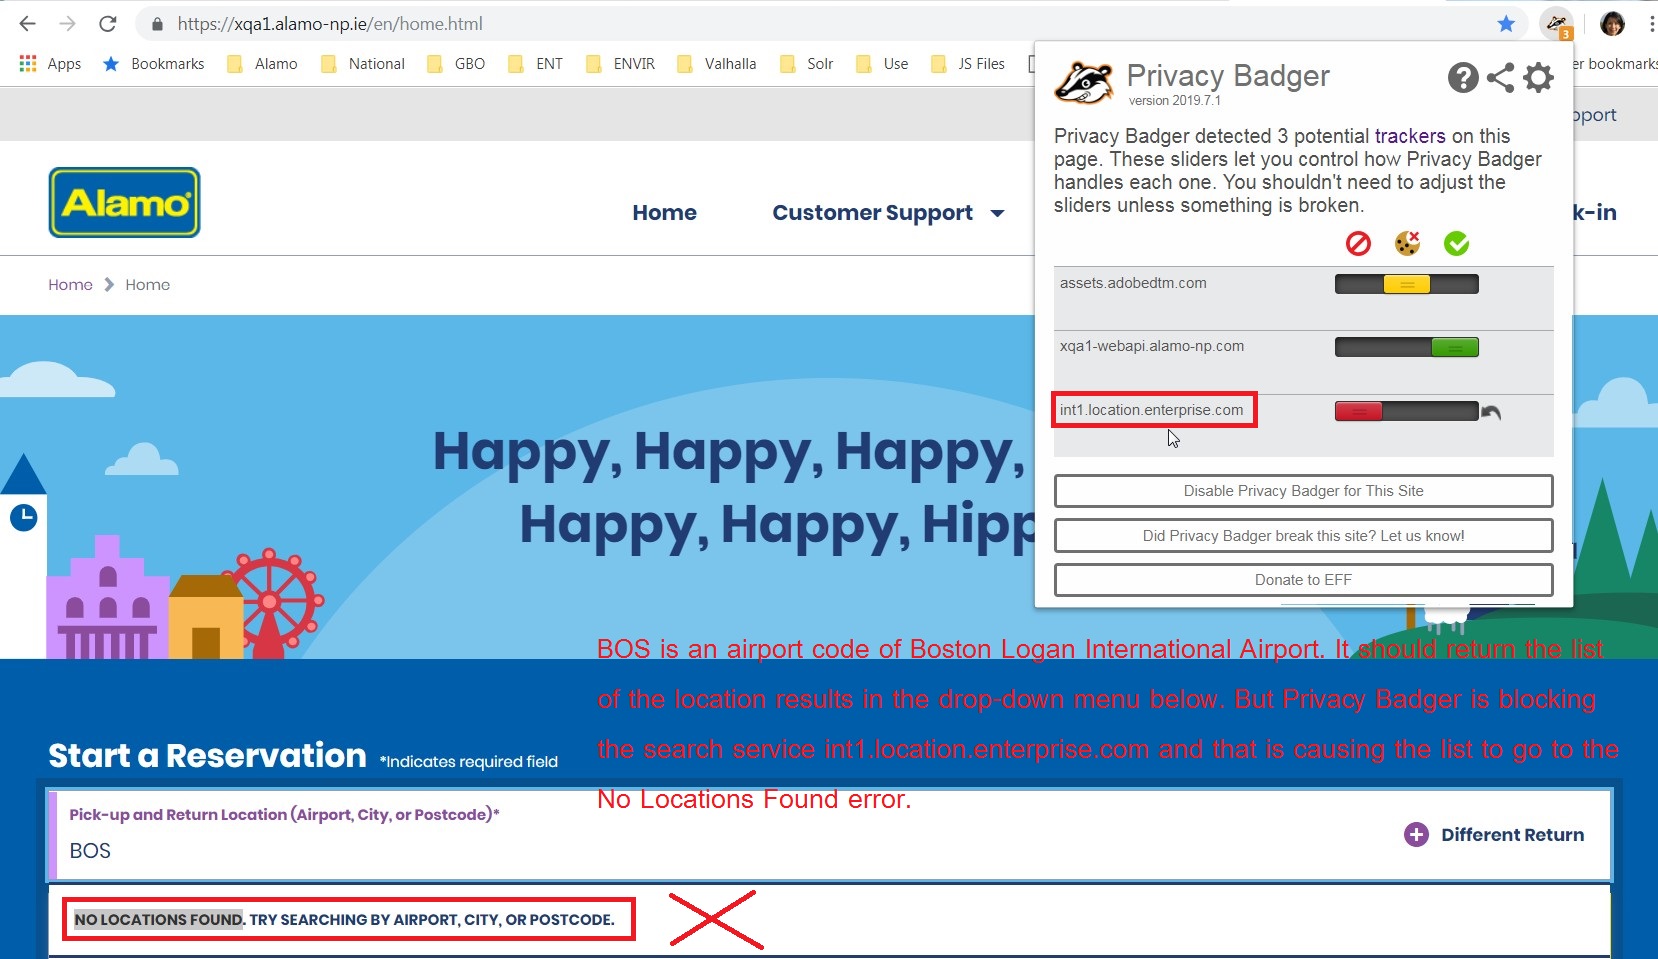Click the Alamo logo

[124, 202]
